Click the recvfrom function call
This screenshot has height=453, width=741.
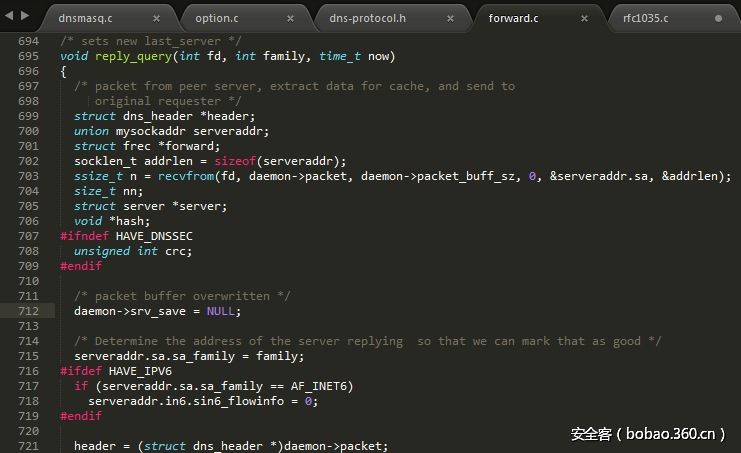click(x=158, y=176)
